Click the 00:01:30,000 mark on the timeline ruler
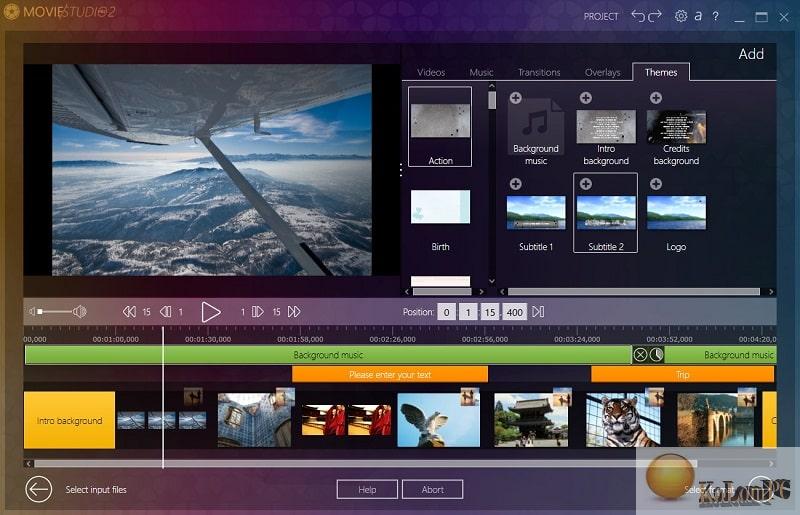 click(208, 339)
